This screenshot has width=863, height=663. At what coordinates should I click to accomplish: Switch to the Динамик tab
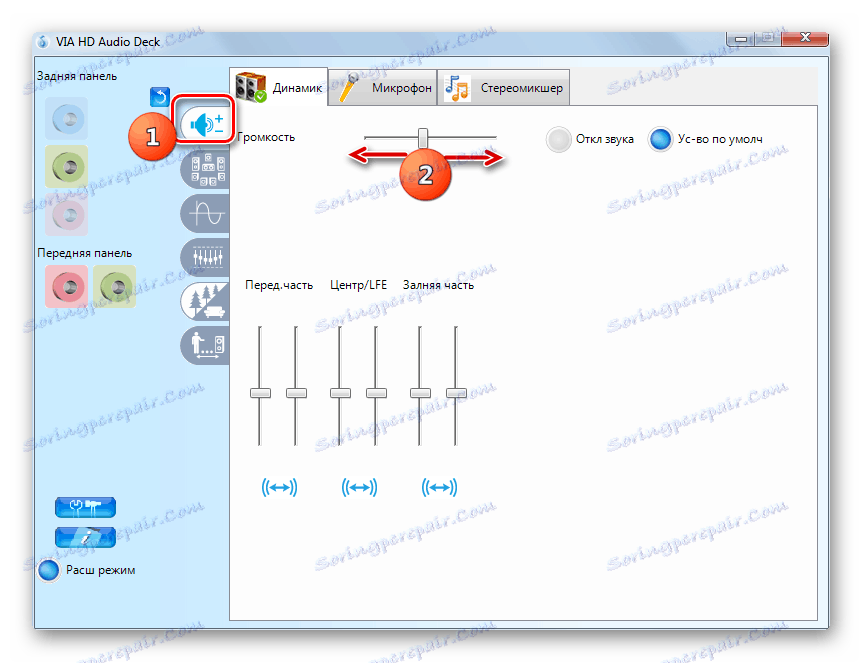[278, 87]
